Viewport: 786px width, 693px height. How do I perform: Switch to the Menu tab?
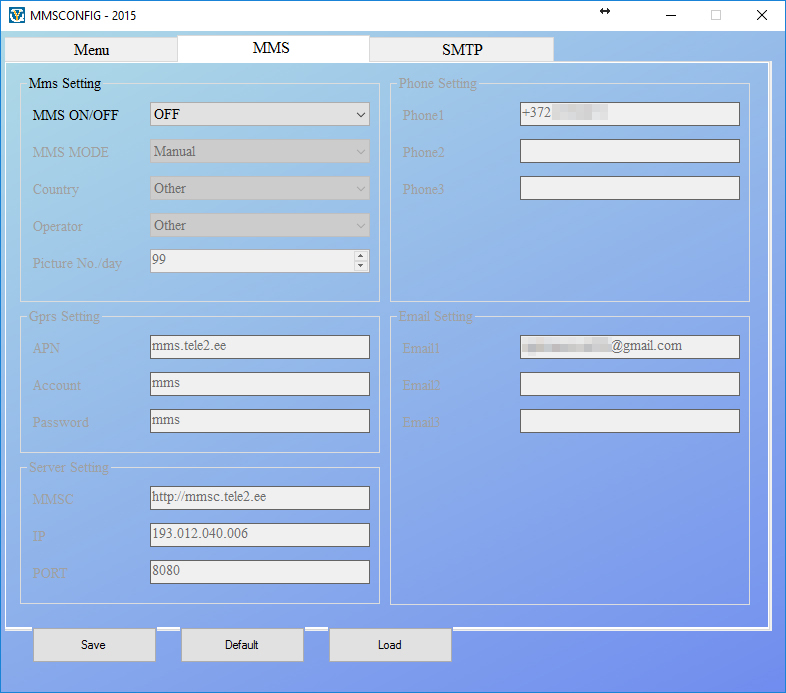(91, 50)
